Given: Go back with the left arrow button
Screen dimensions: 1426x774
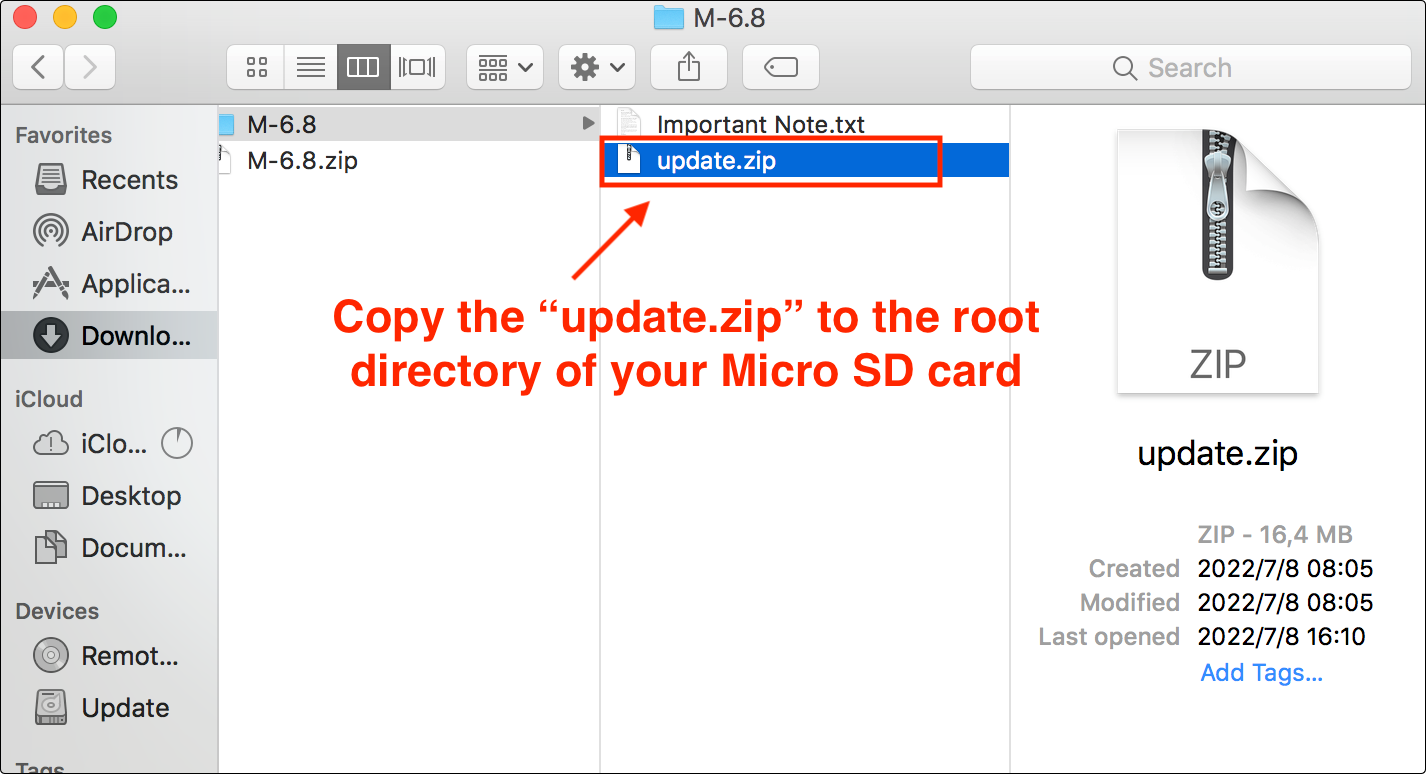Looking at the screenshot, I should (39, 68).
